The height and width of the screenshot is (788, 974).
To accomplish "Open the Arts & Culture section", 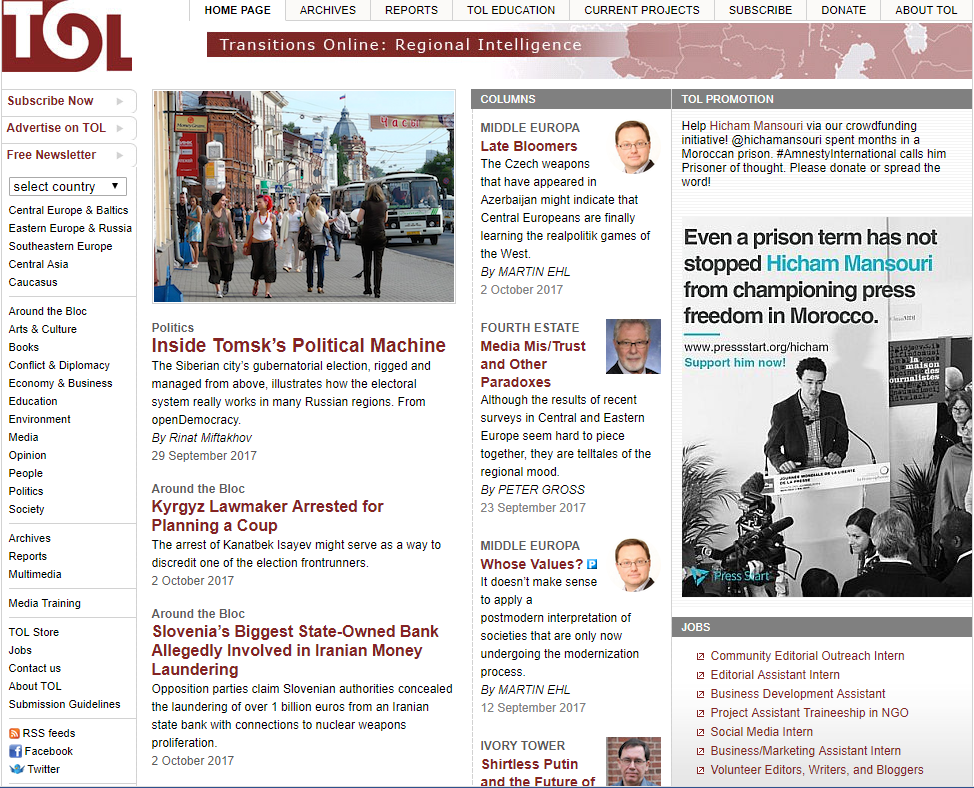I will coord(43,330).
